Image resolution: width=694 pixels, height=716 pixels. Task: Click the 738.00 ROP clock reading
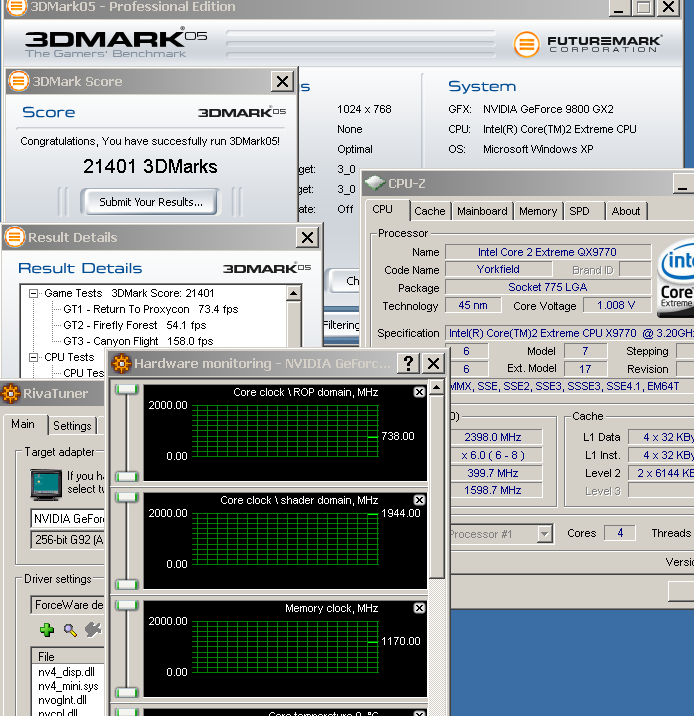click(398, 436)
